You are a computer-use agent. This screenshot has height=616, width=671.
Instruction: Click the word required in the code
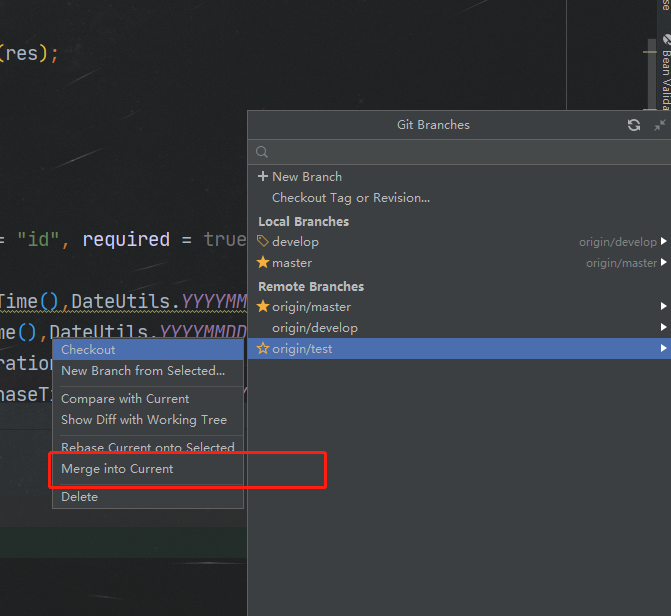coord(126,239)
